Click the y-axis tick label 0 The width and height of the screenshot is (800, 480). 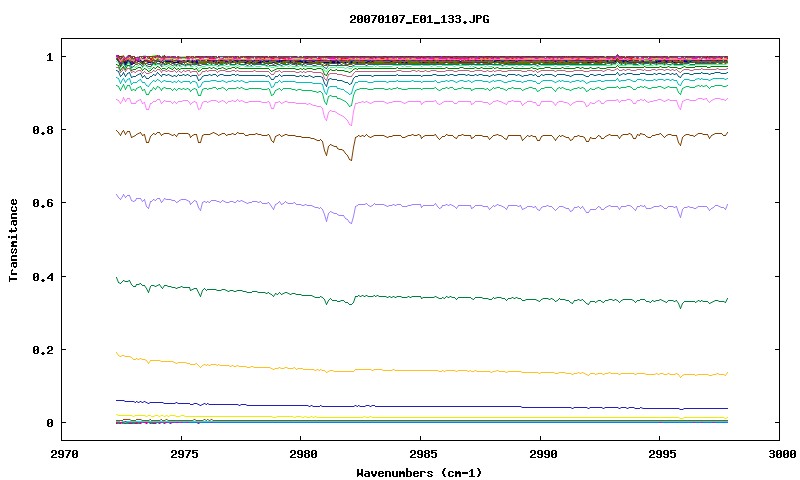[x=49, y=423]
